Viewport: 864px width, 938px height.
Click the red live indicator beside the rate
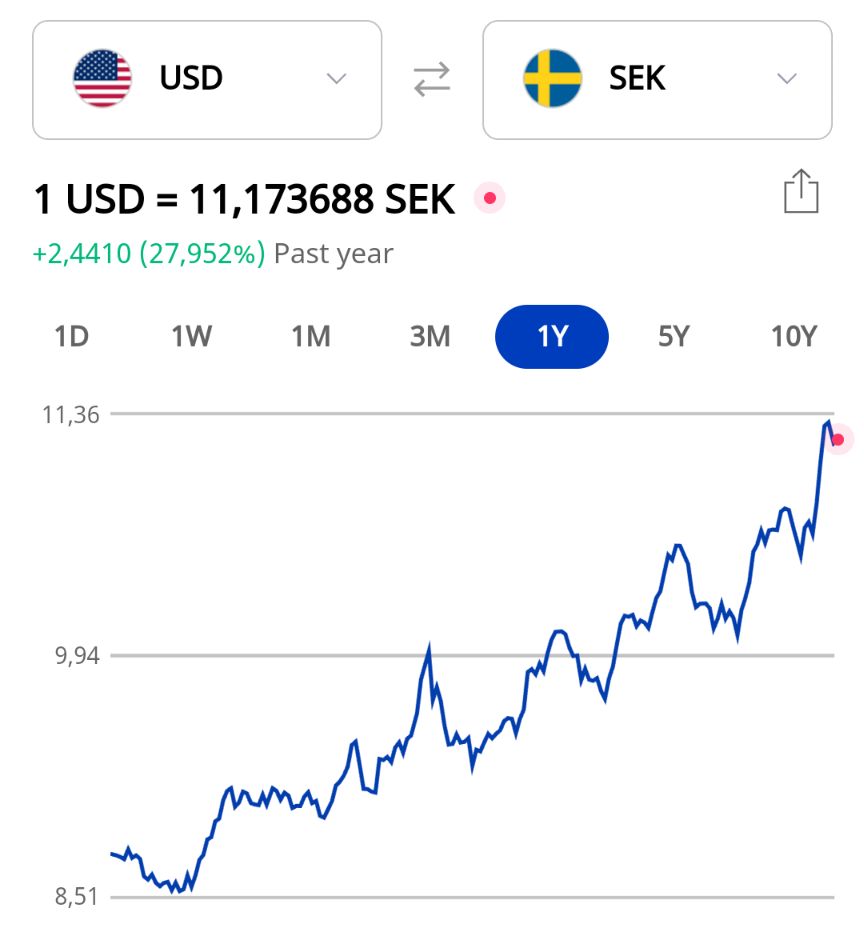click(x=489, y=198)
